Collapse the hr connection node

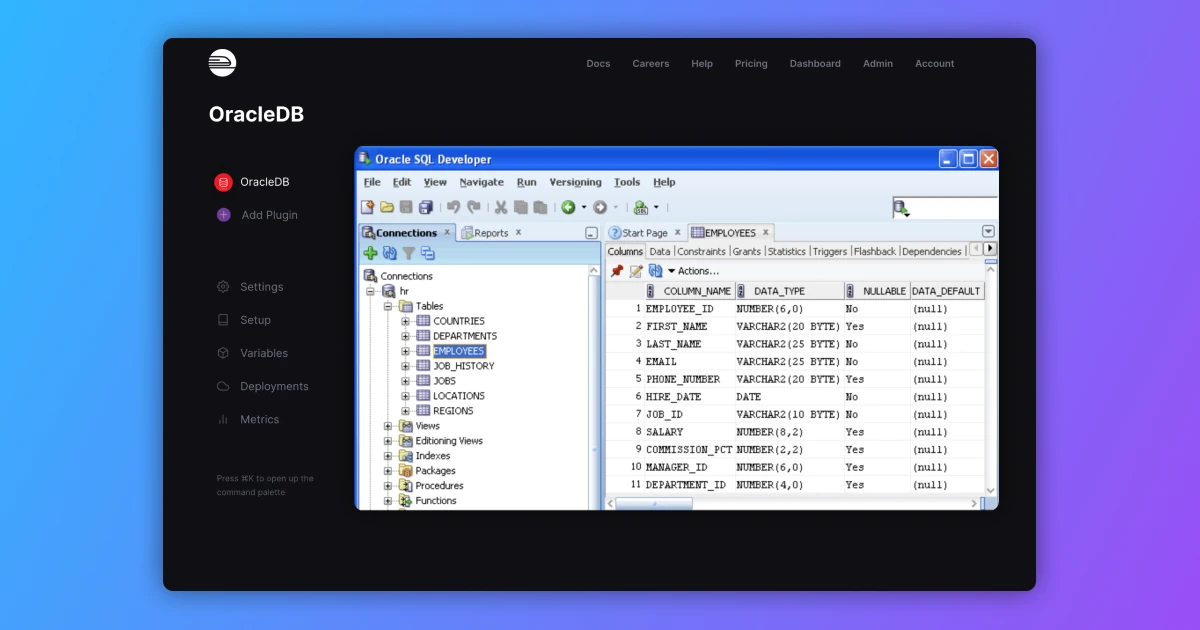(370, 291)
